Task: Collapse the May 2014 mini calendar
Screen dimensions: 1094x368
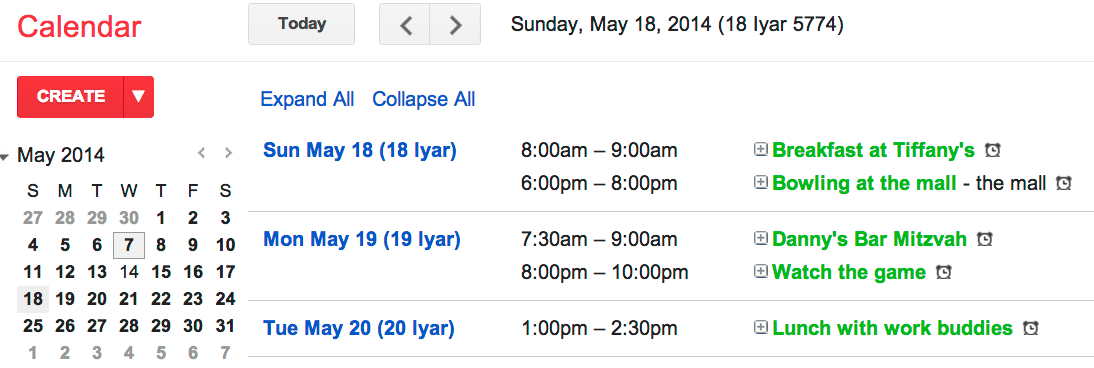Action: coord(5,156)
